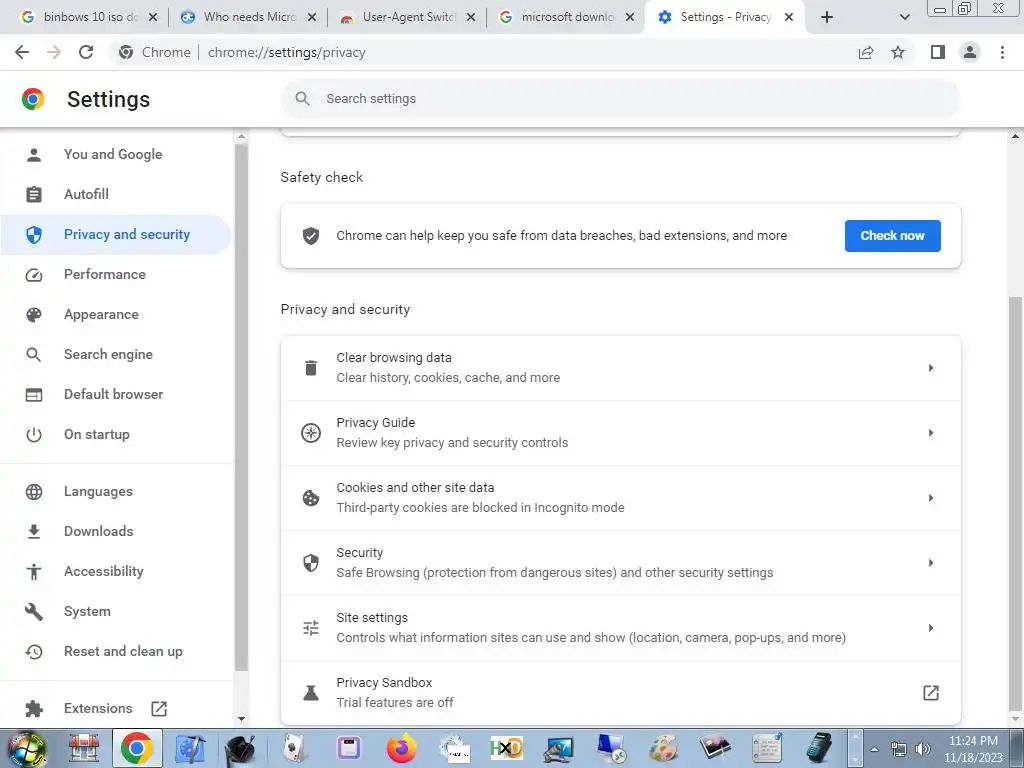Viewport: 1024px width, 768px height.
Task: Expand the Security row arrow
Action: click(931, 563)
